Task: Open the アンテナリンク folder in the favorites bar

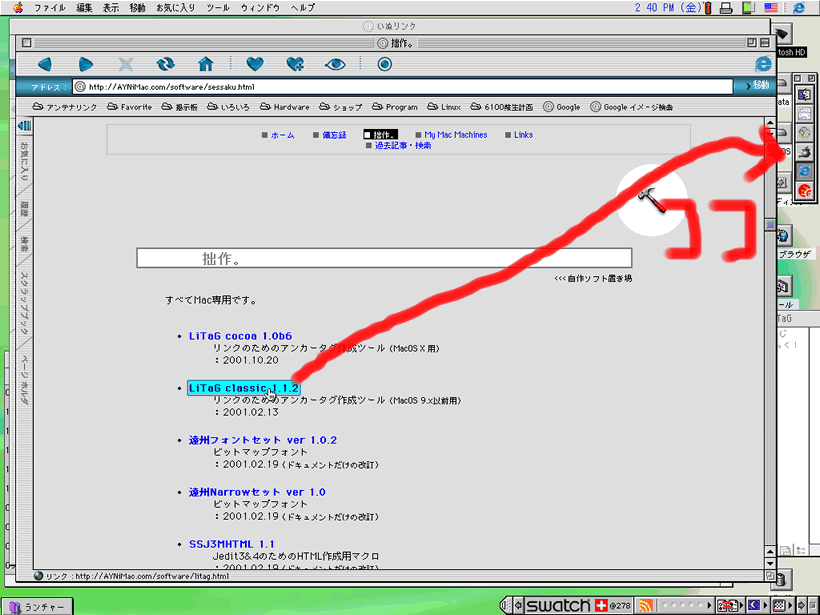Action: click(x=65, y=107)
